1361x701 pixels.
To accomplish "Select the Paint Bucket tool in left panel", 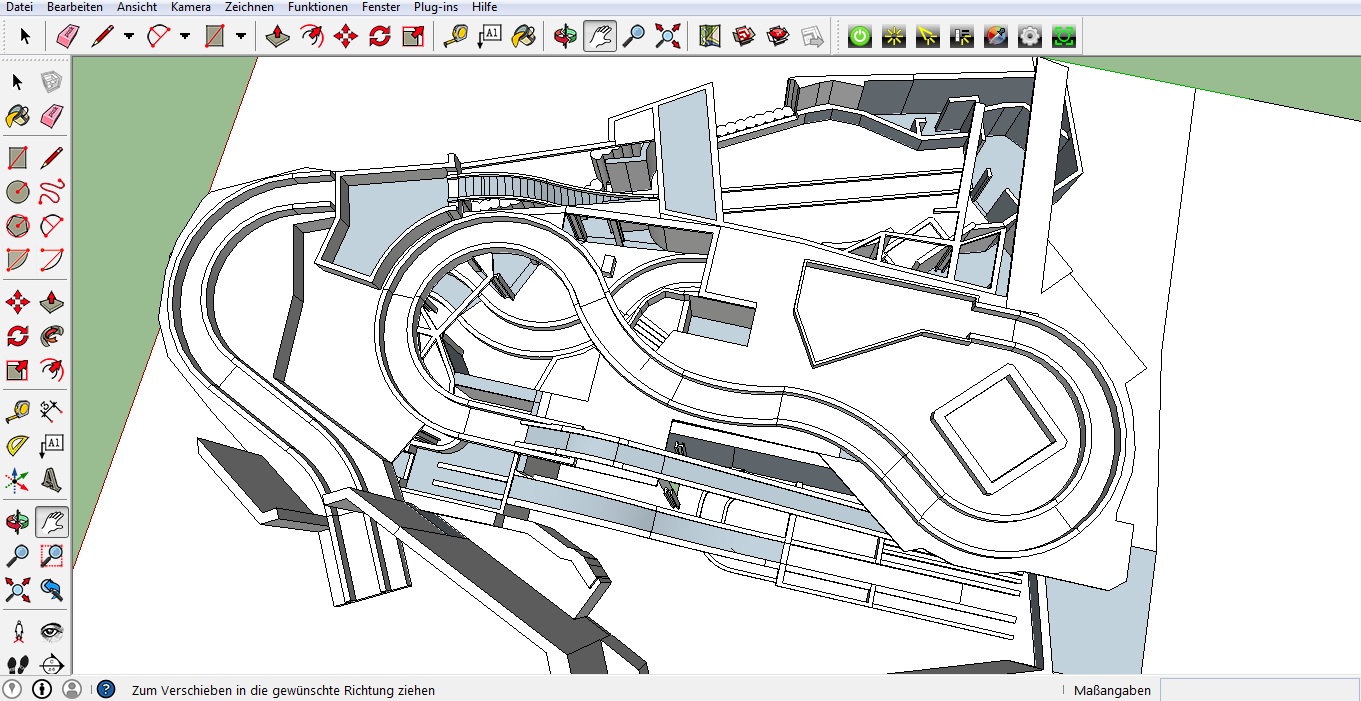I will pyautogui.click(x=18, y=116).
